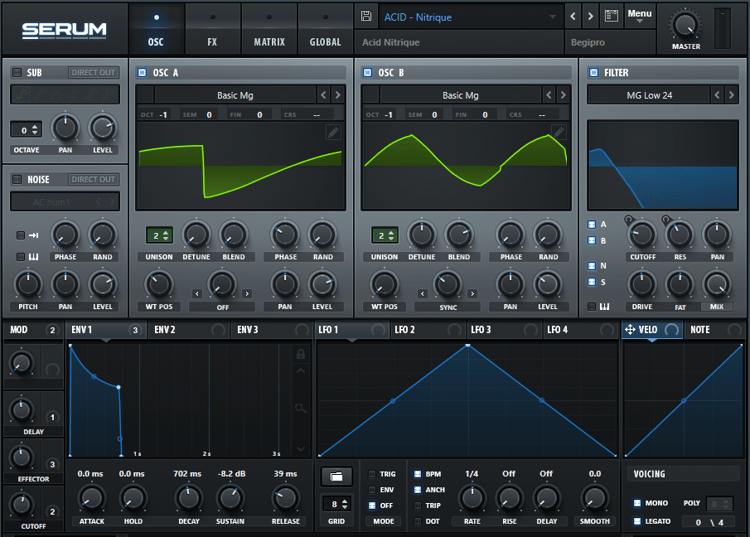Image resolution: width=750 pixels, height=537 pixels.
Task: Open the LFO shape folder icon
Action: (336, 476)
